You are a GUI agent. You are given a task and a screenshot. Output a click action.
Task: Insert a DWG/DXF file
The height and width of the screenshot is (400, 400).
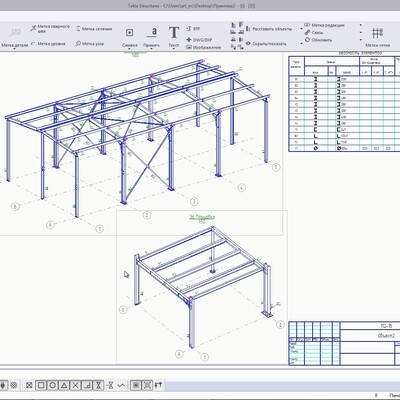pos(199,40)
